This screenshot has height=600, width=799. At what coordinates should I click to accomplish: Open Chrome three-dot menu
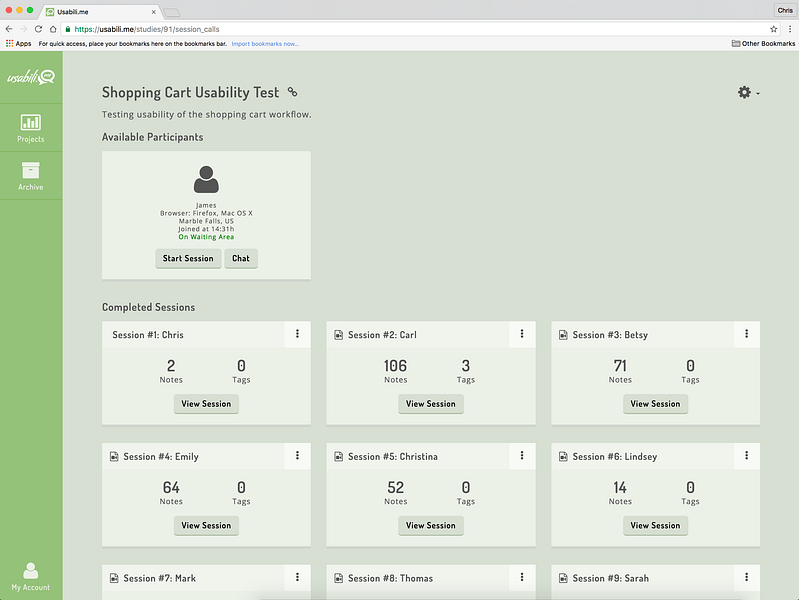tap(790, 29)
